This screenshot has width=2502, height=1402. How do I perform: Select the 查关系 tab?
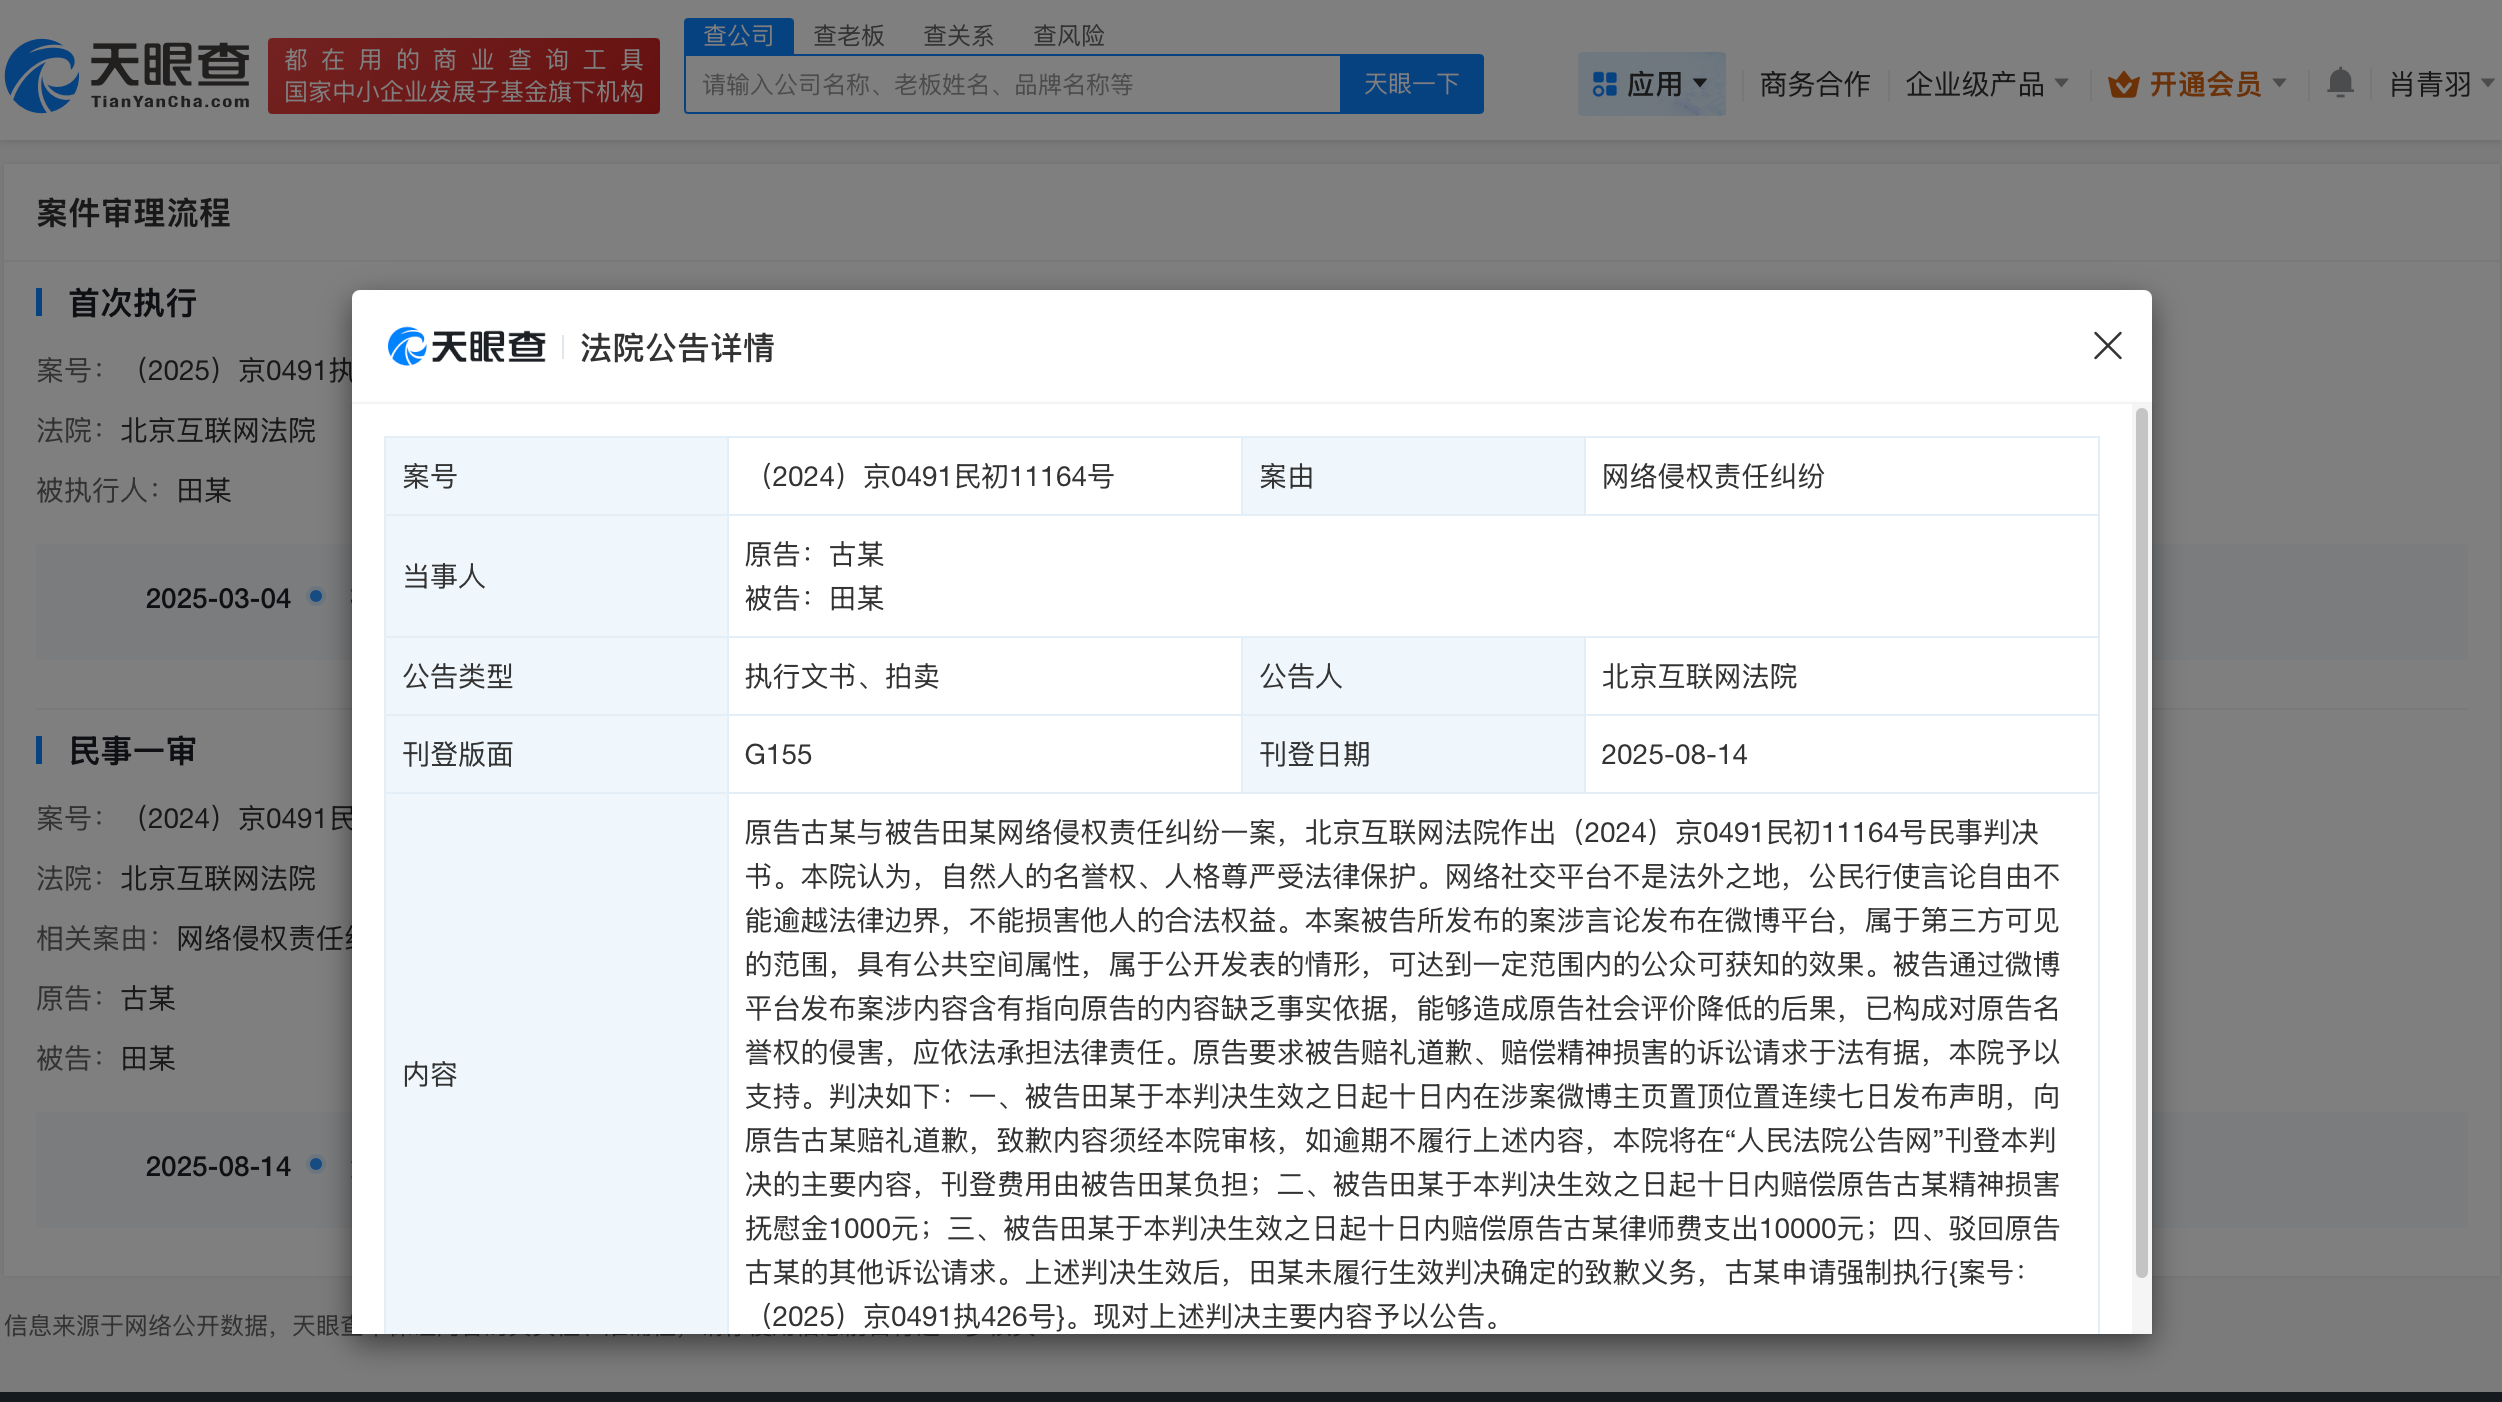point(958,35)
